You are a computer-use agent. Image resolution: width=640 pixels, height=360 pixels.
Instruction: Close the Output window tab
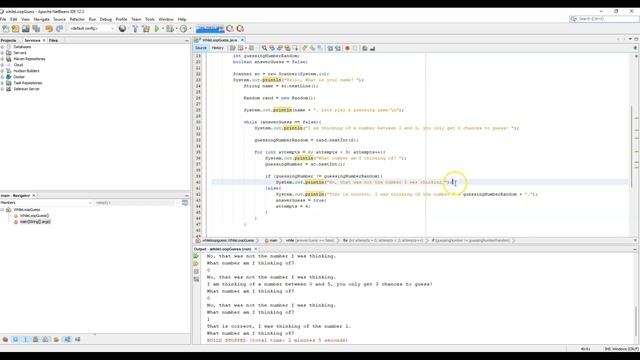click(256, 249)
